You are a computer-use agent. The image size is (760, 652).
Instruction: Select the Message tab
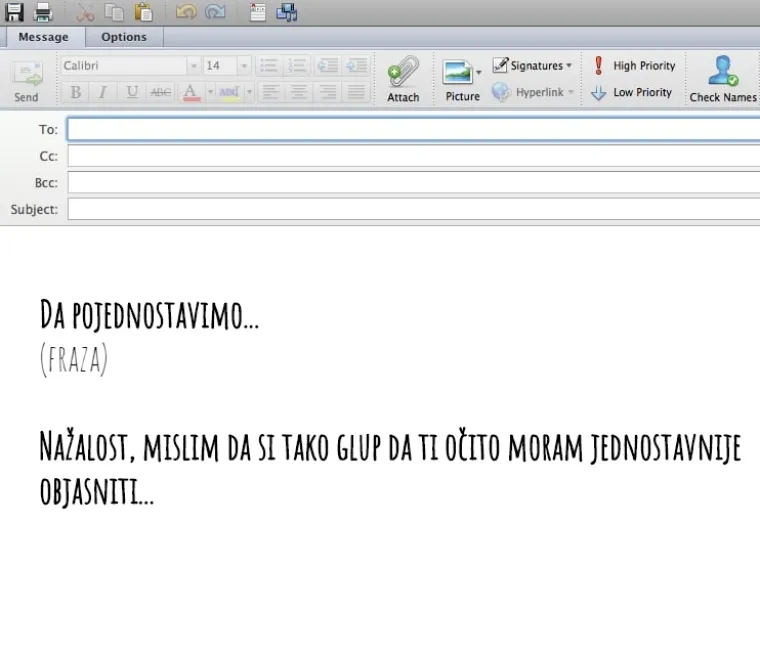click(43, 37)
